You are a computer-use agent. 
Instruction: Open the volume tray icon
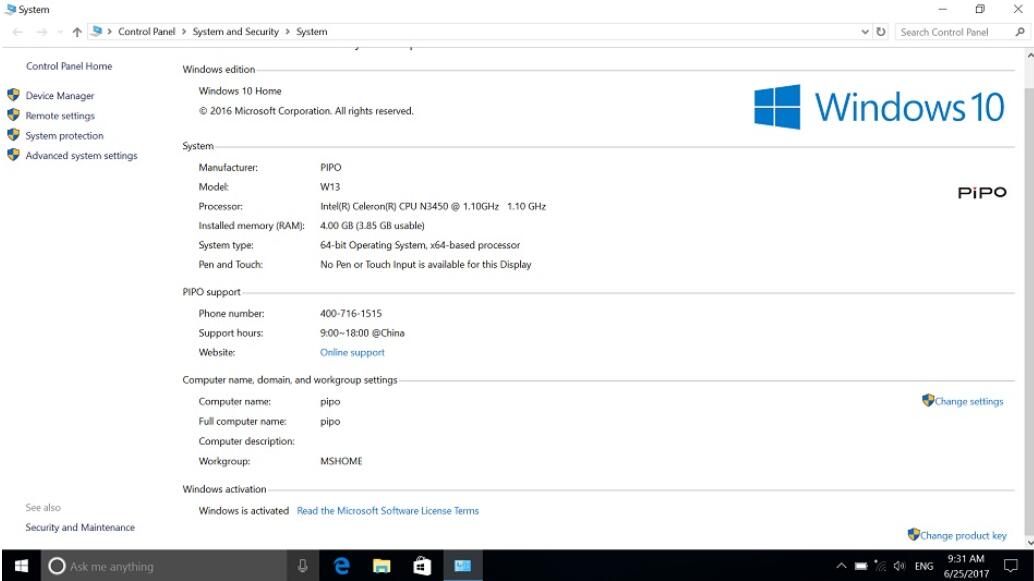[899, 566]
